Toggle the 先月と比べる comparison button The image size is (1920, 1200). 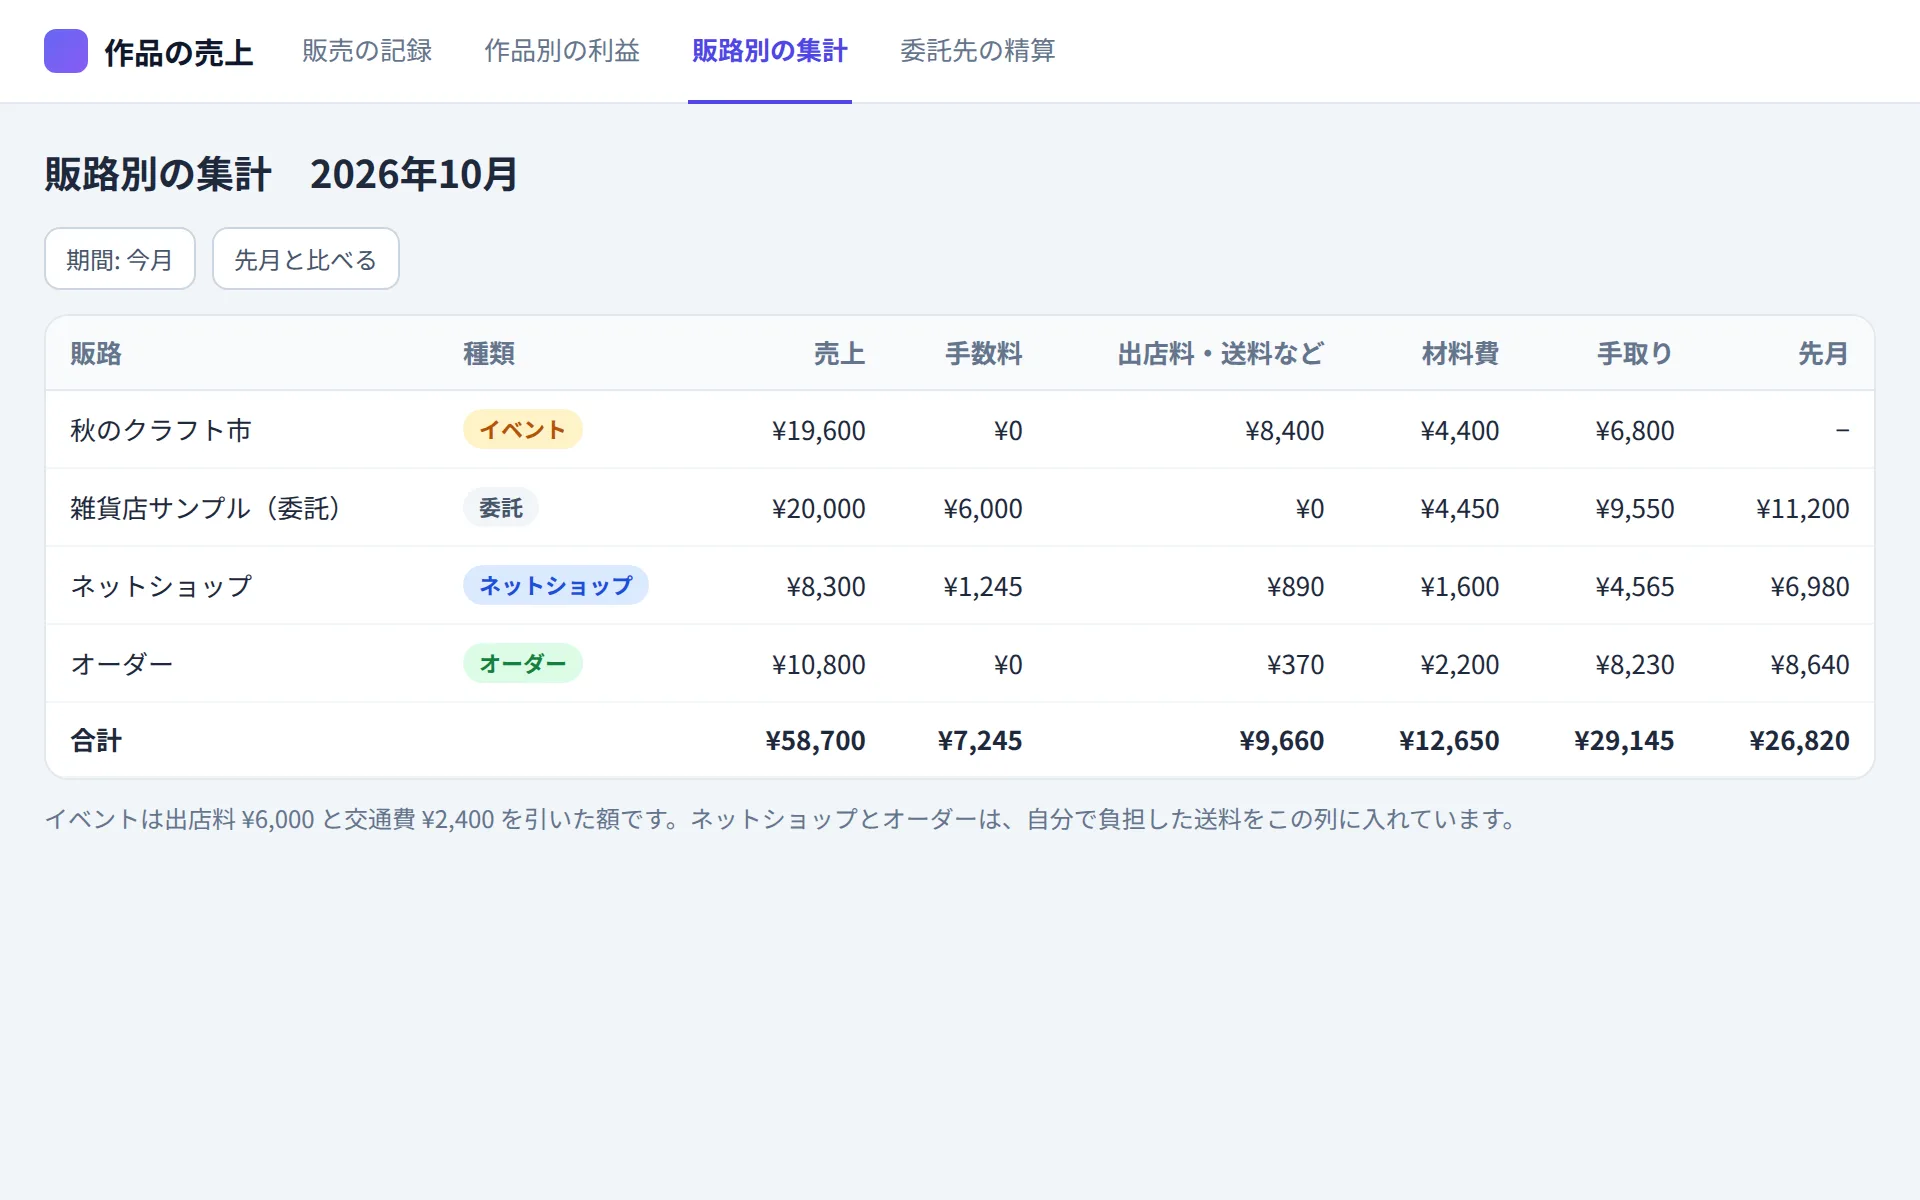(x=306, y=259)
